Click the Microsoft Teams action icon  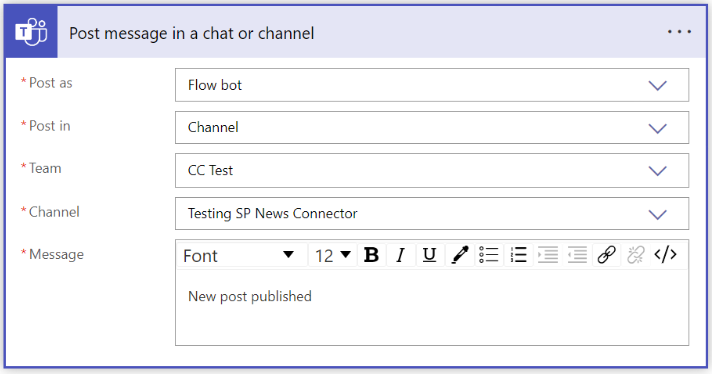31,32
